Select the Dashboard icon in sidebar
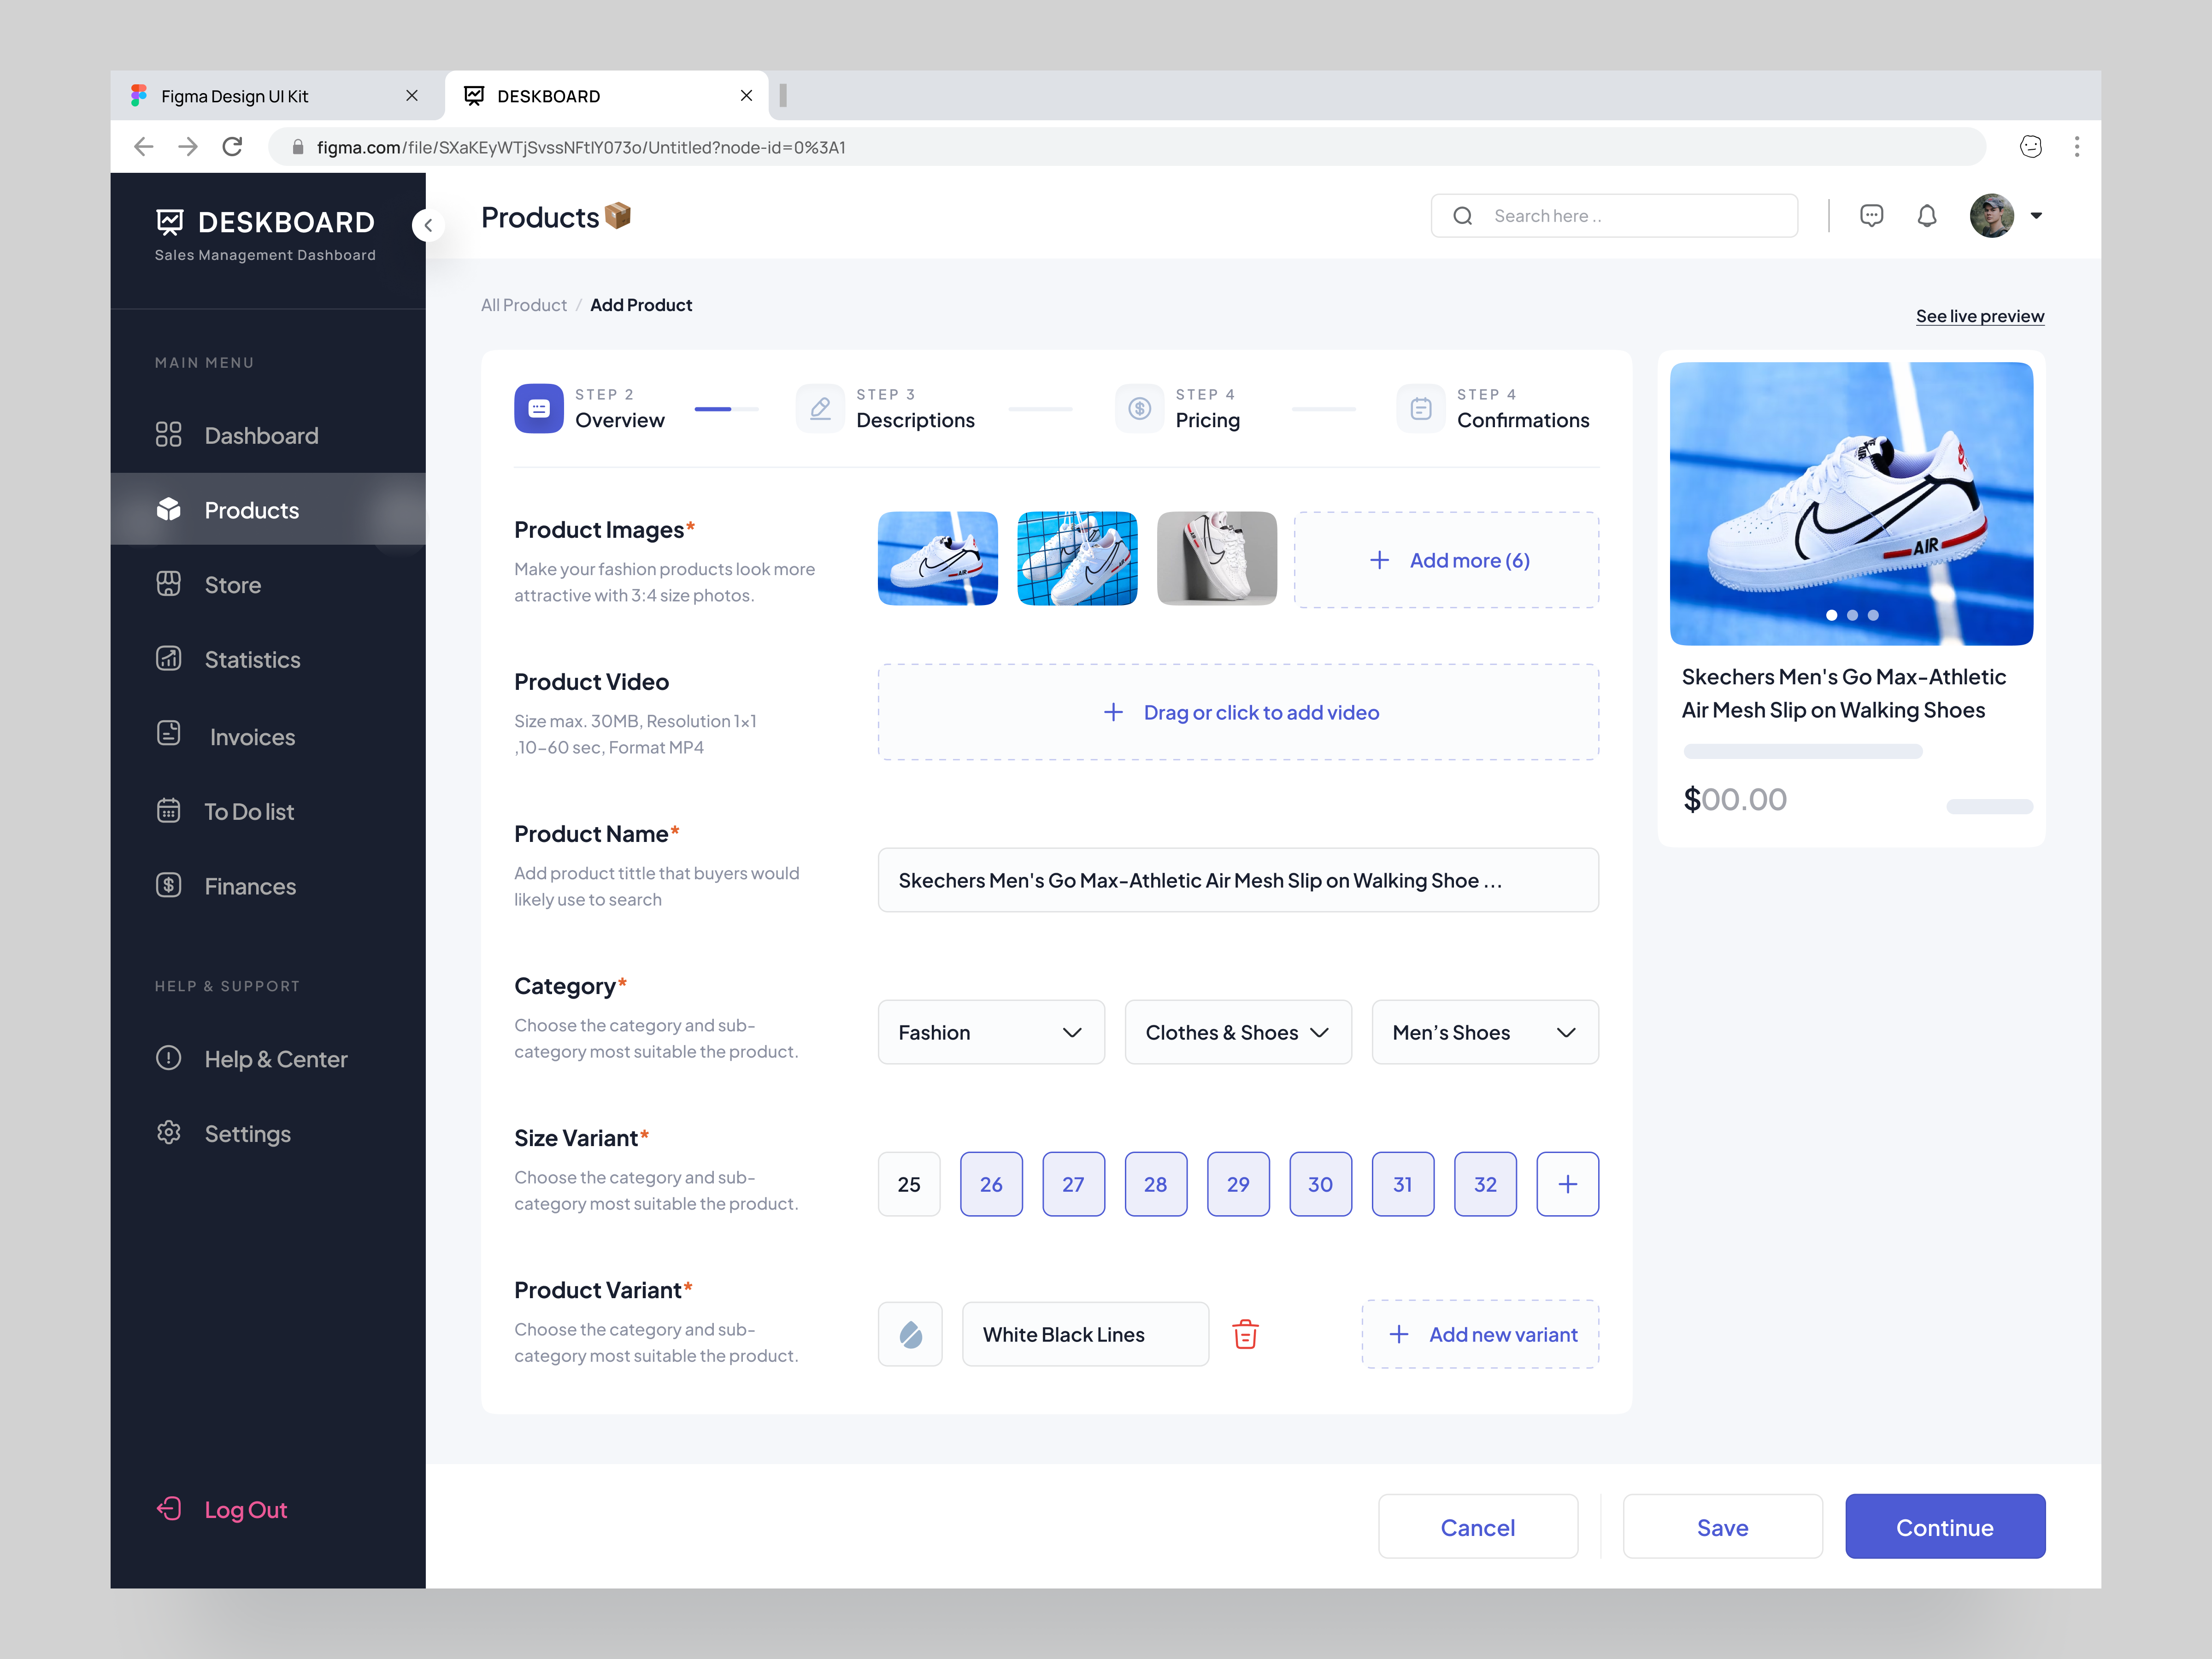This screenshot has height=1659, width=2212. (168, 435)
